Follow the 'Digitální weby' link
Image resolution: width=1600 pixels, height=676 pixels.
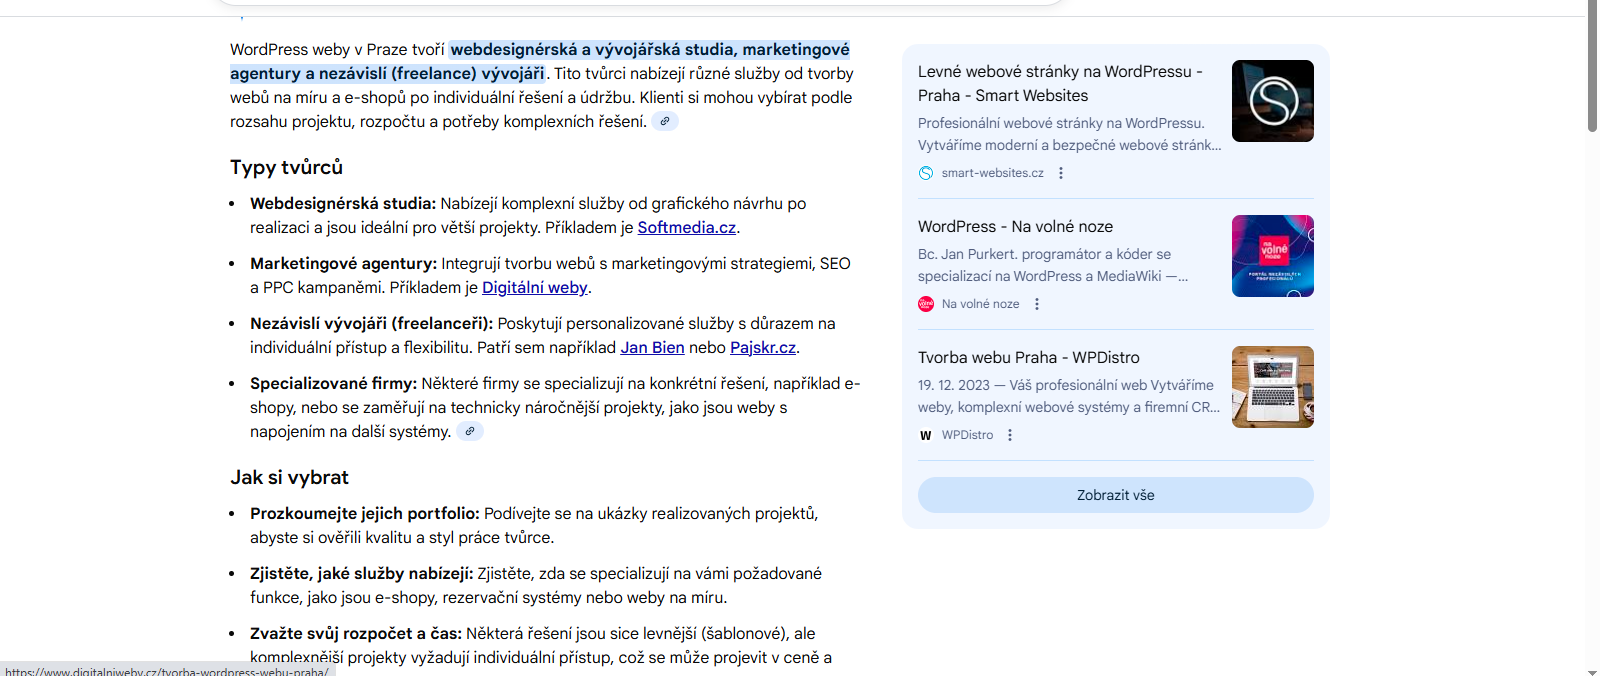click(x=534, y=287)
